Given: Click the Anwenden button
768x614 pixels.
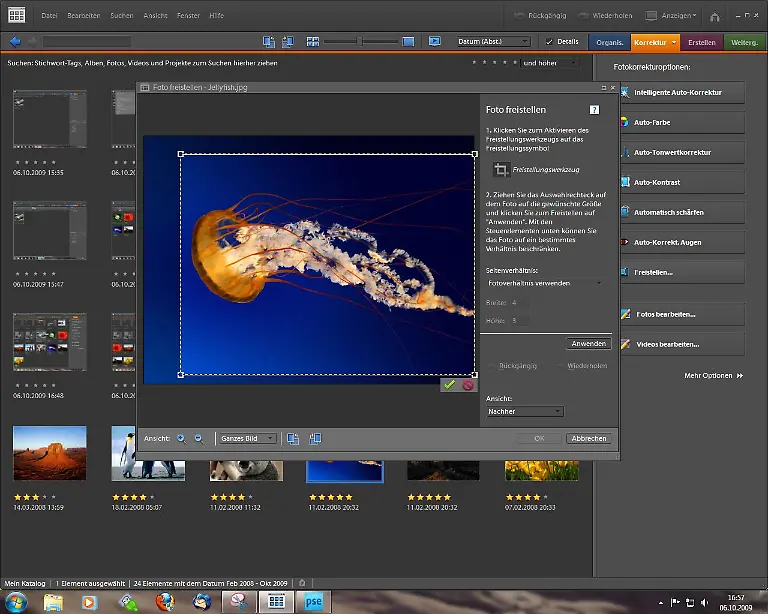Looking at the screenshot, I should 588,344.
